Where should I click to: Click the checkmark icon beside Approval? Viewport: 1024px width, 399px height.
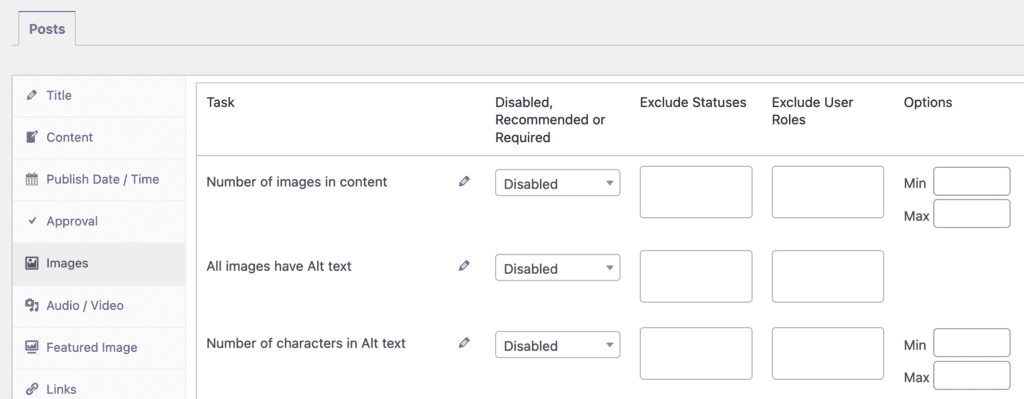pyautogui.click(x=32, y=221)
